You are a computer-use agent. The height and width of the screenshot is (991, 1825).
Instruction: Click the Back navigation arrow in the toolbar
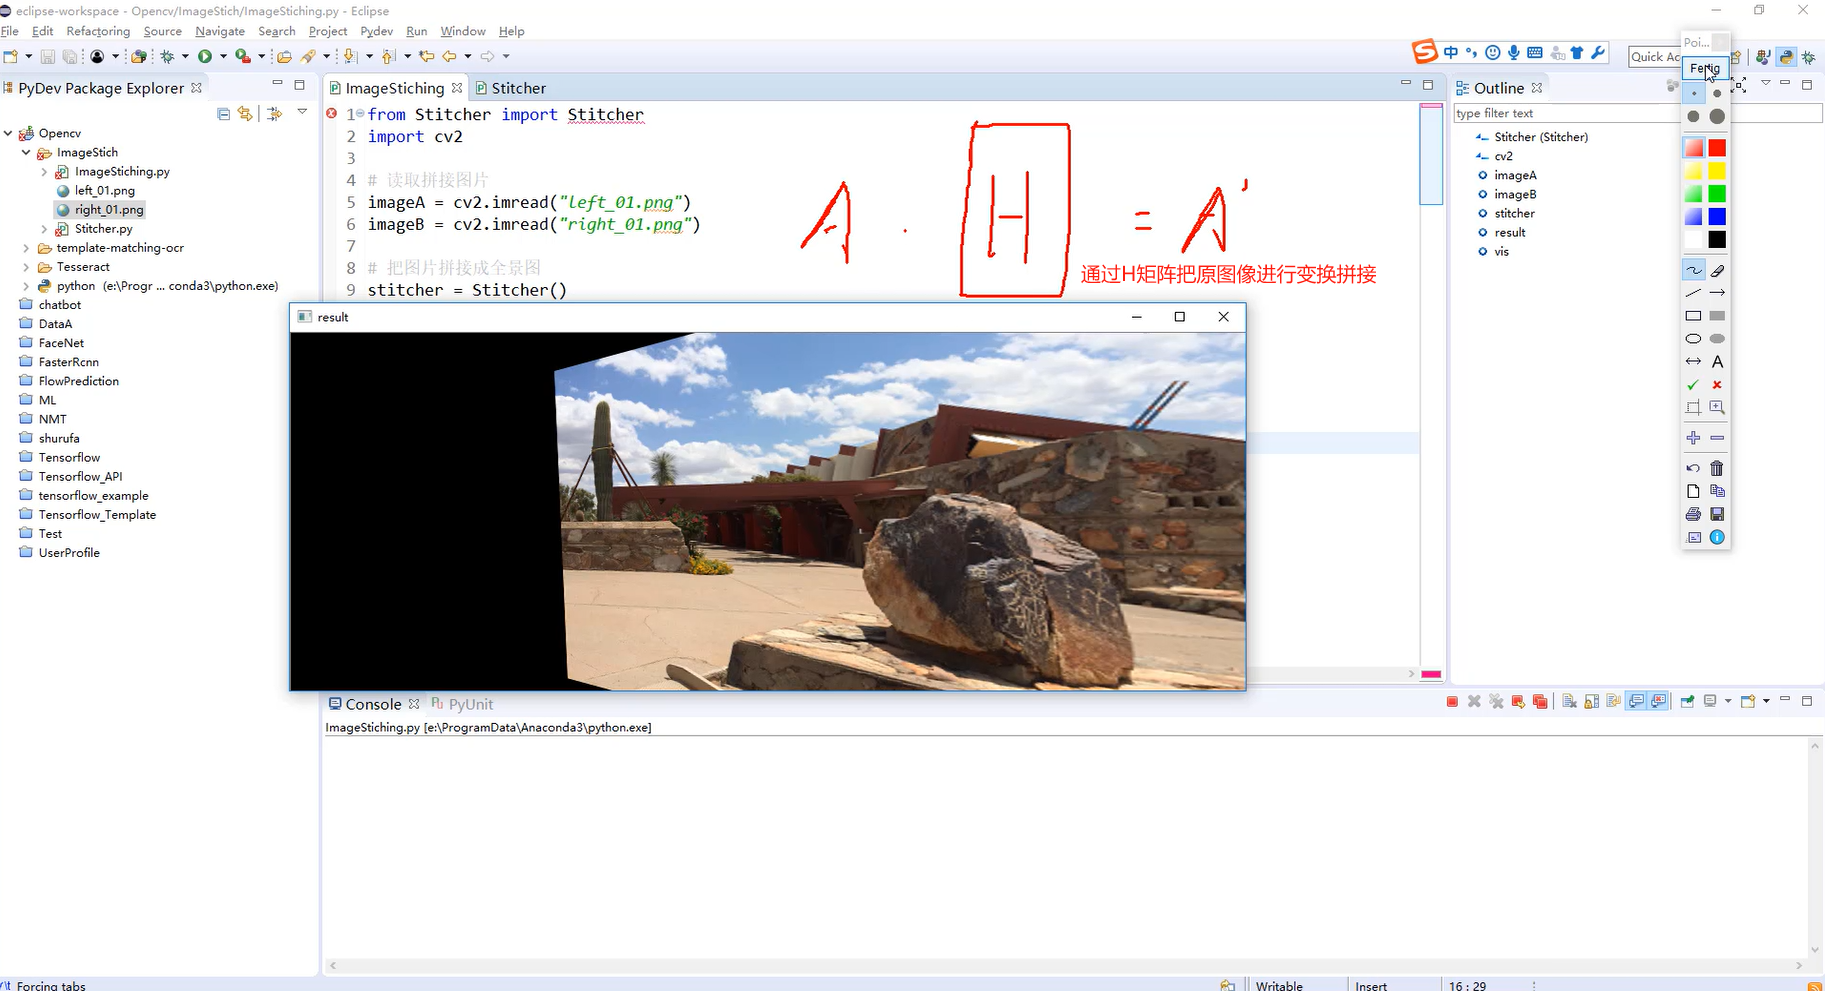(449, 56)
